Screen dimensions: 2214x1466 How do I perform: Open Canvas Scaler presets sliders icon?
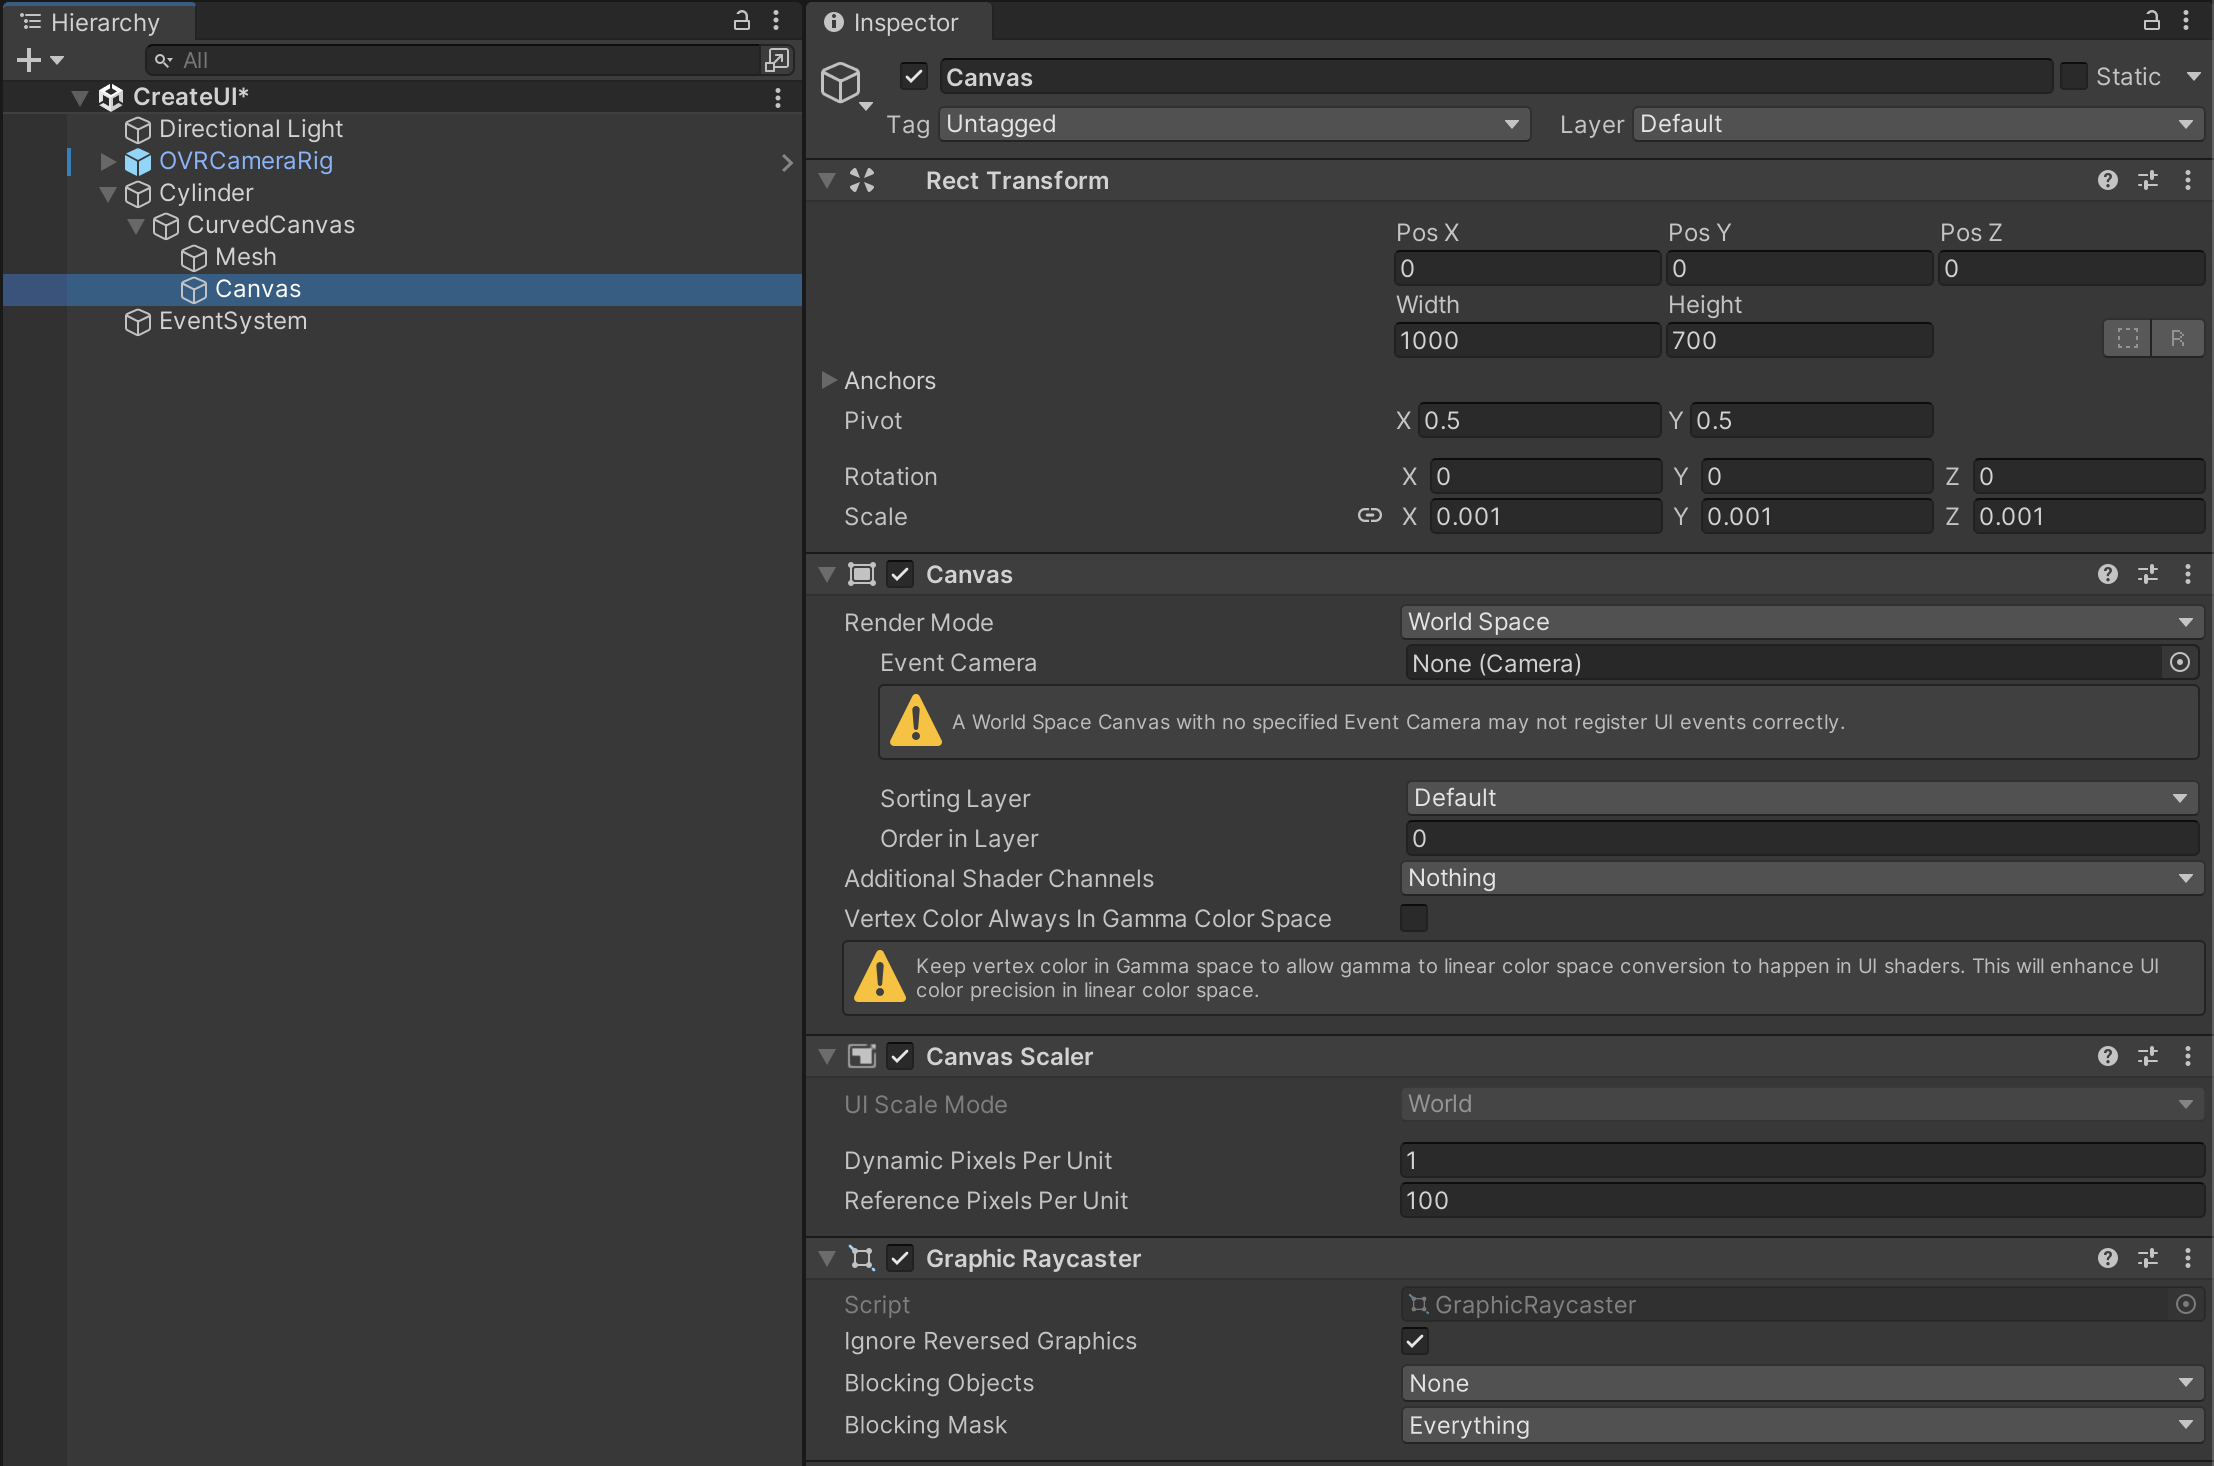coord(2147,1056)
